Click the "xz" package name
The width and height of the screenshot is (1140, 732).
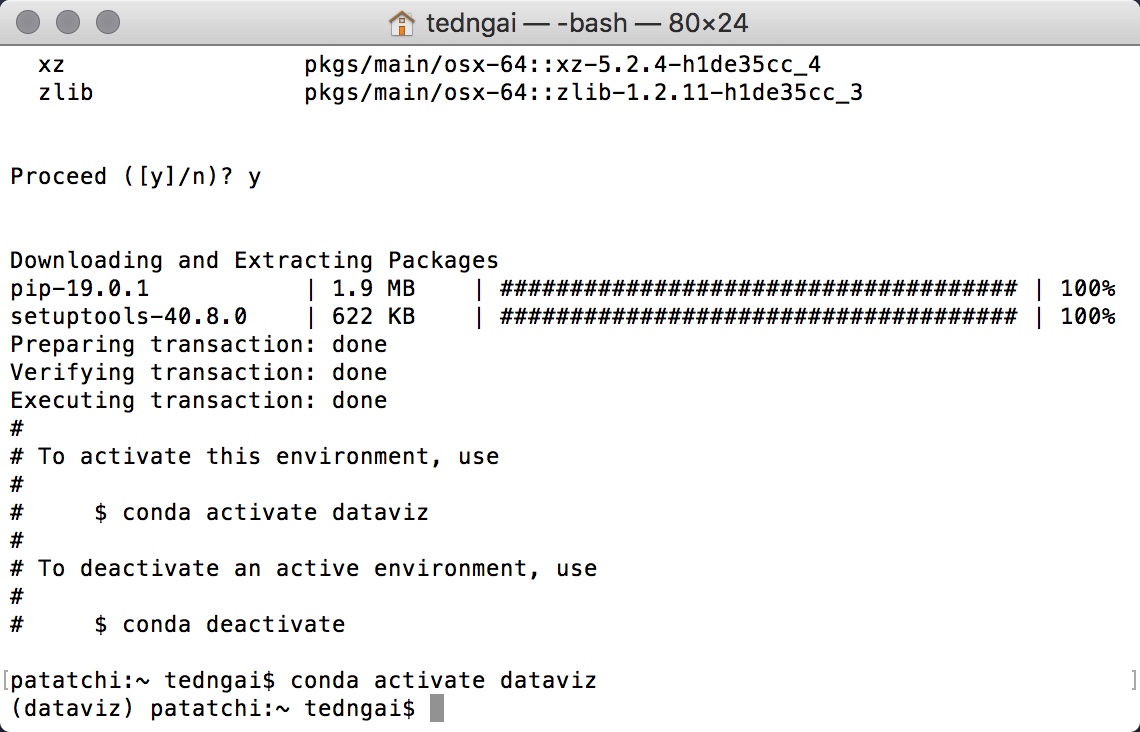[x=52, y=65]
